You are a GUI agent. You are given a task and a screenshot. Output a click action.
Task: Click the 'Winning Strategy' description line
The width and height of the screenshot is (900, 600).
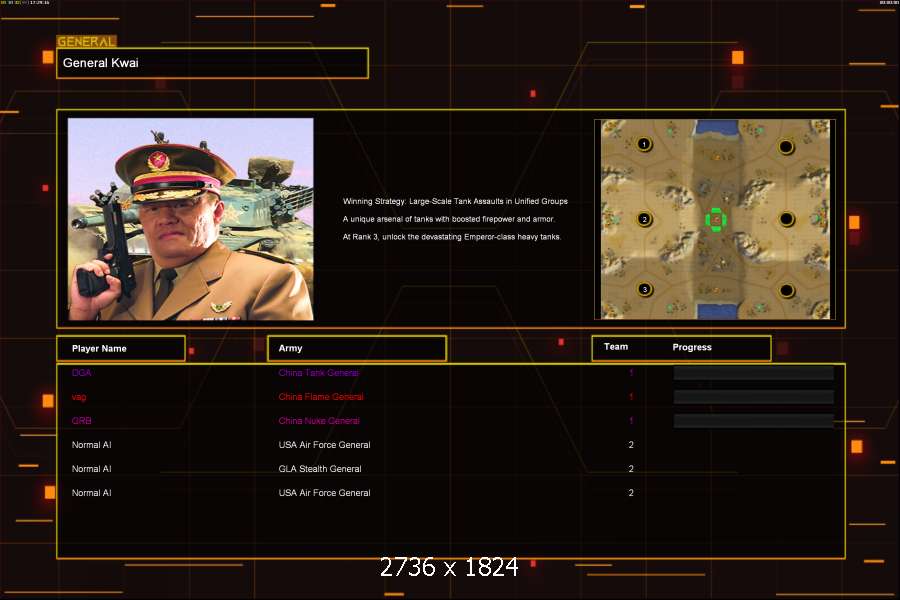(455, 201)
